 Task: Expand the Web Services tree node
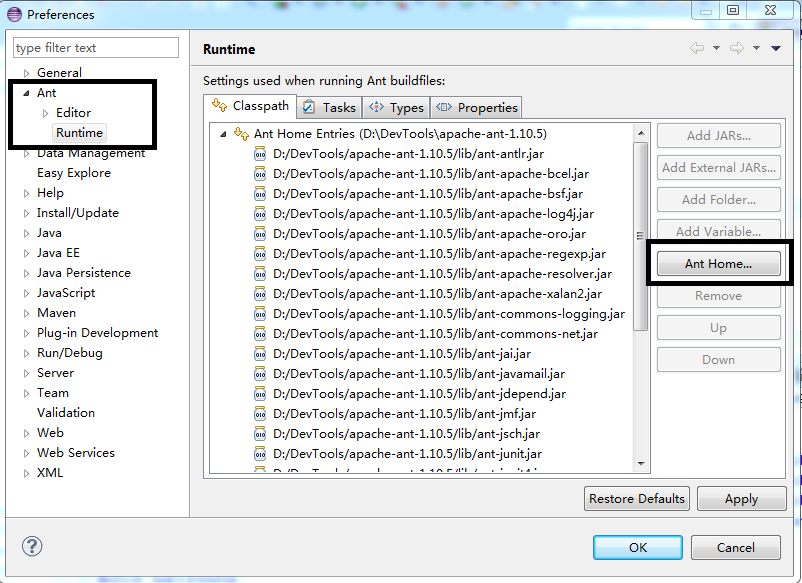pyautogui.click(x=26, y=453)
